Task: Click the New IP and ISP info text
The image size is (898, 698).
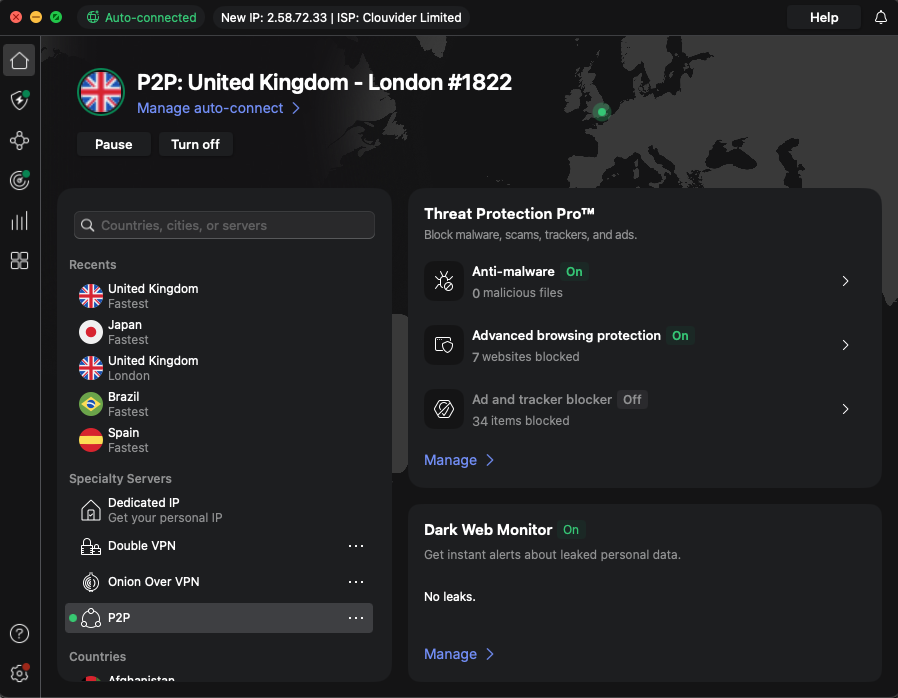Action: pyautogui.click(x=341, y=17)
